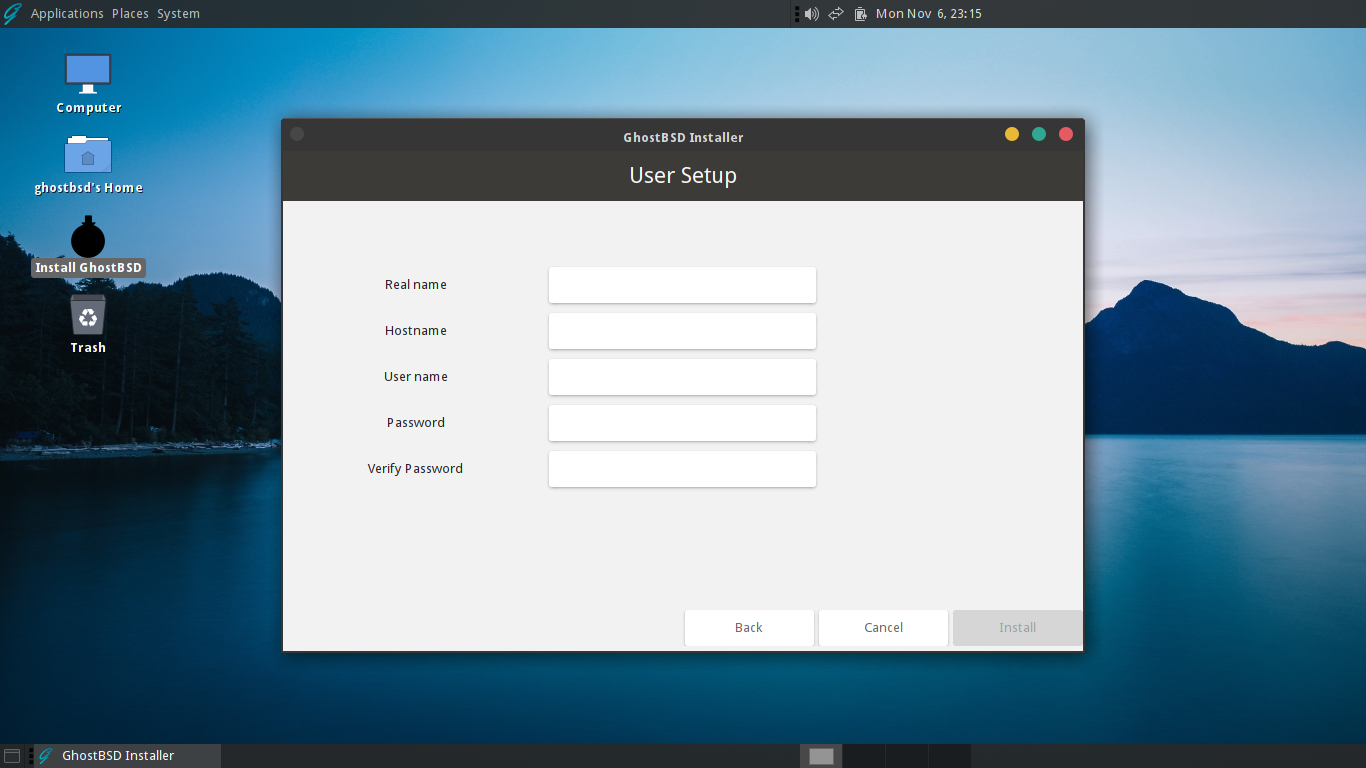The height and width of the screenshot is (768, 1366).
Task: Click the Cancel button
Action: (883, 628)
